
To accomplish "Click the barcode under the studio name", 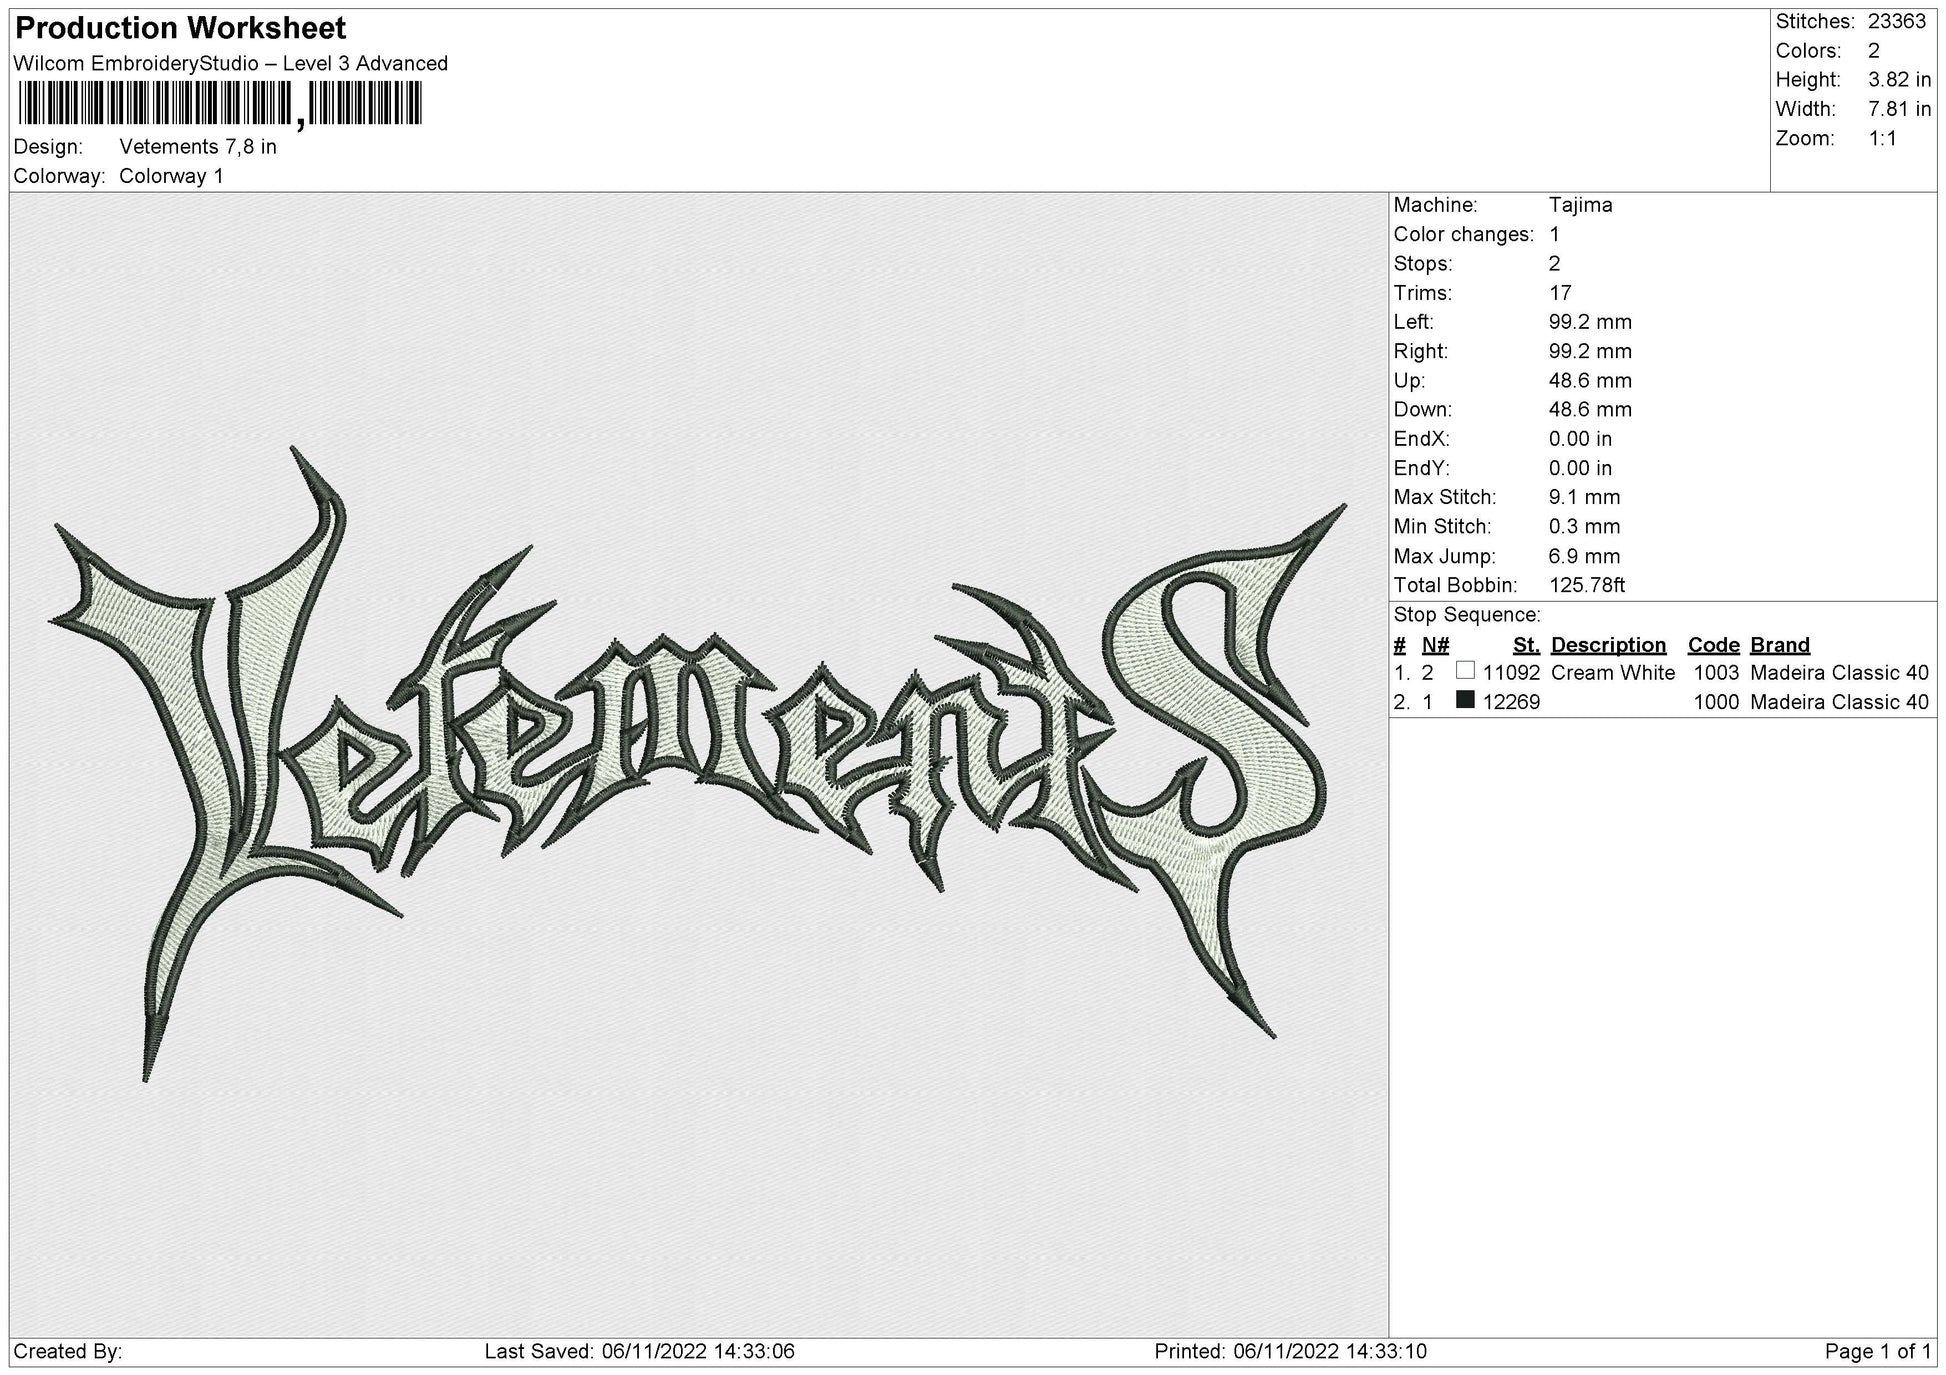I will [220, 103].
